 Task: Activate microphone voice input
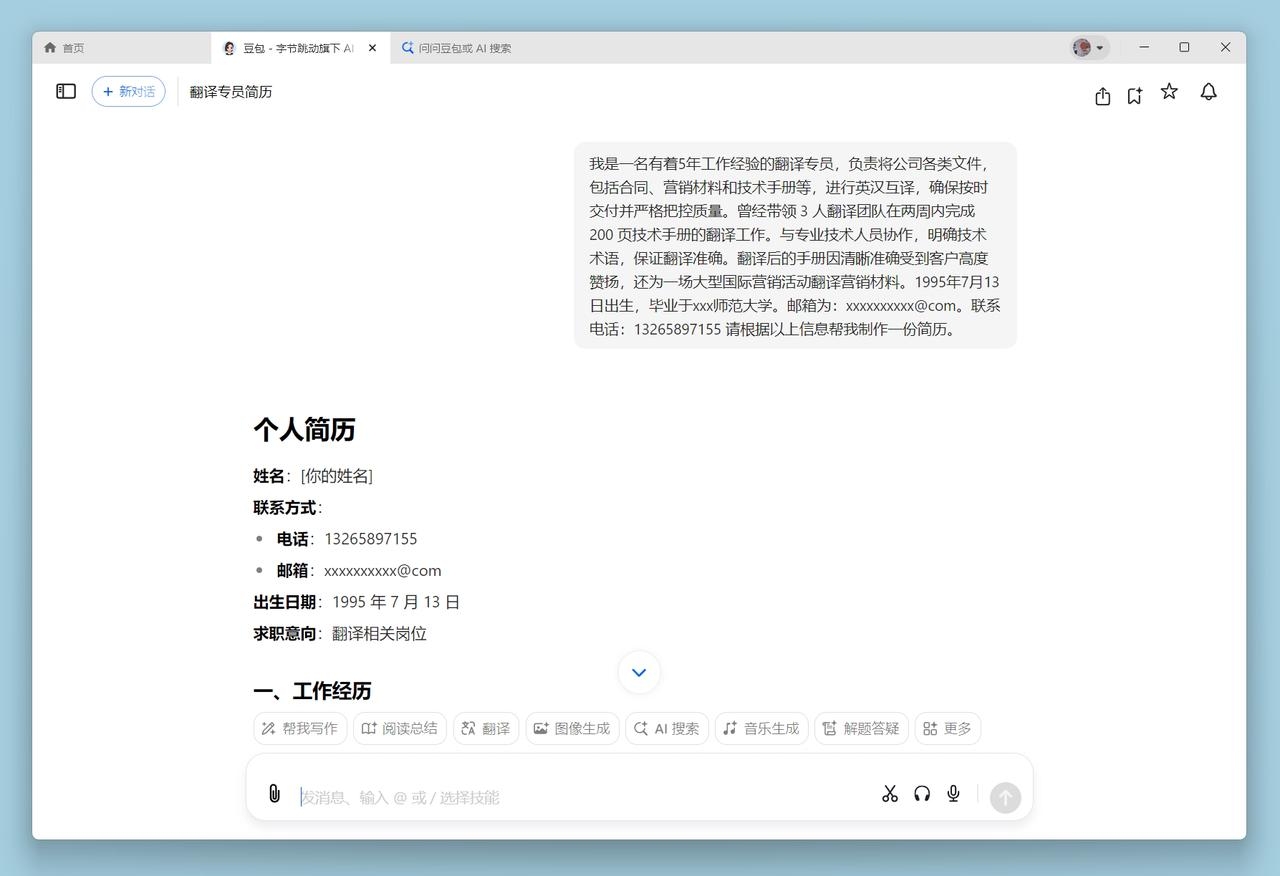pos(954,793)
